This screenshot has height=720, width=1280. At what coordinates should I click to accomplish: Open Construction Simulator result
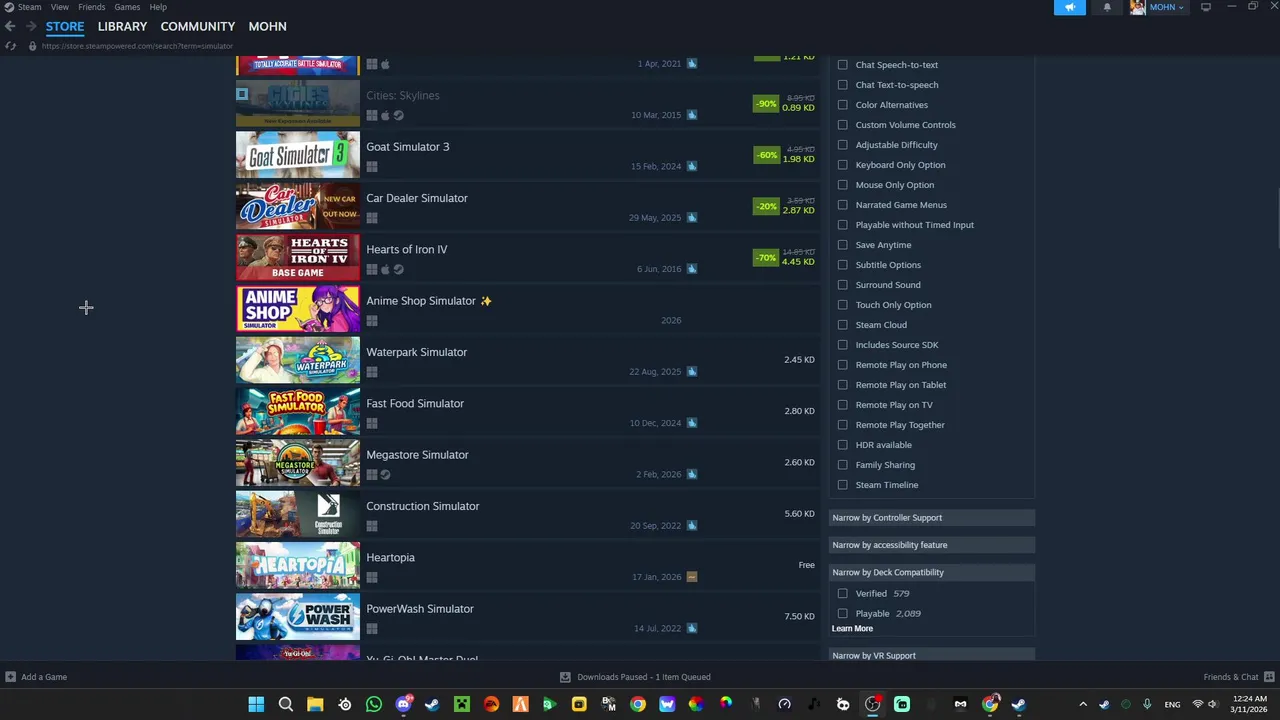[x=528, y=514]
